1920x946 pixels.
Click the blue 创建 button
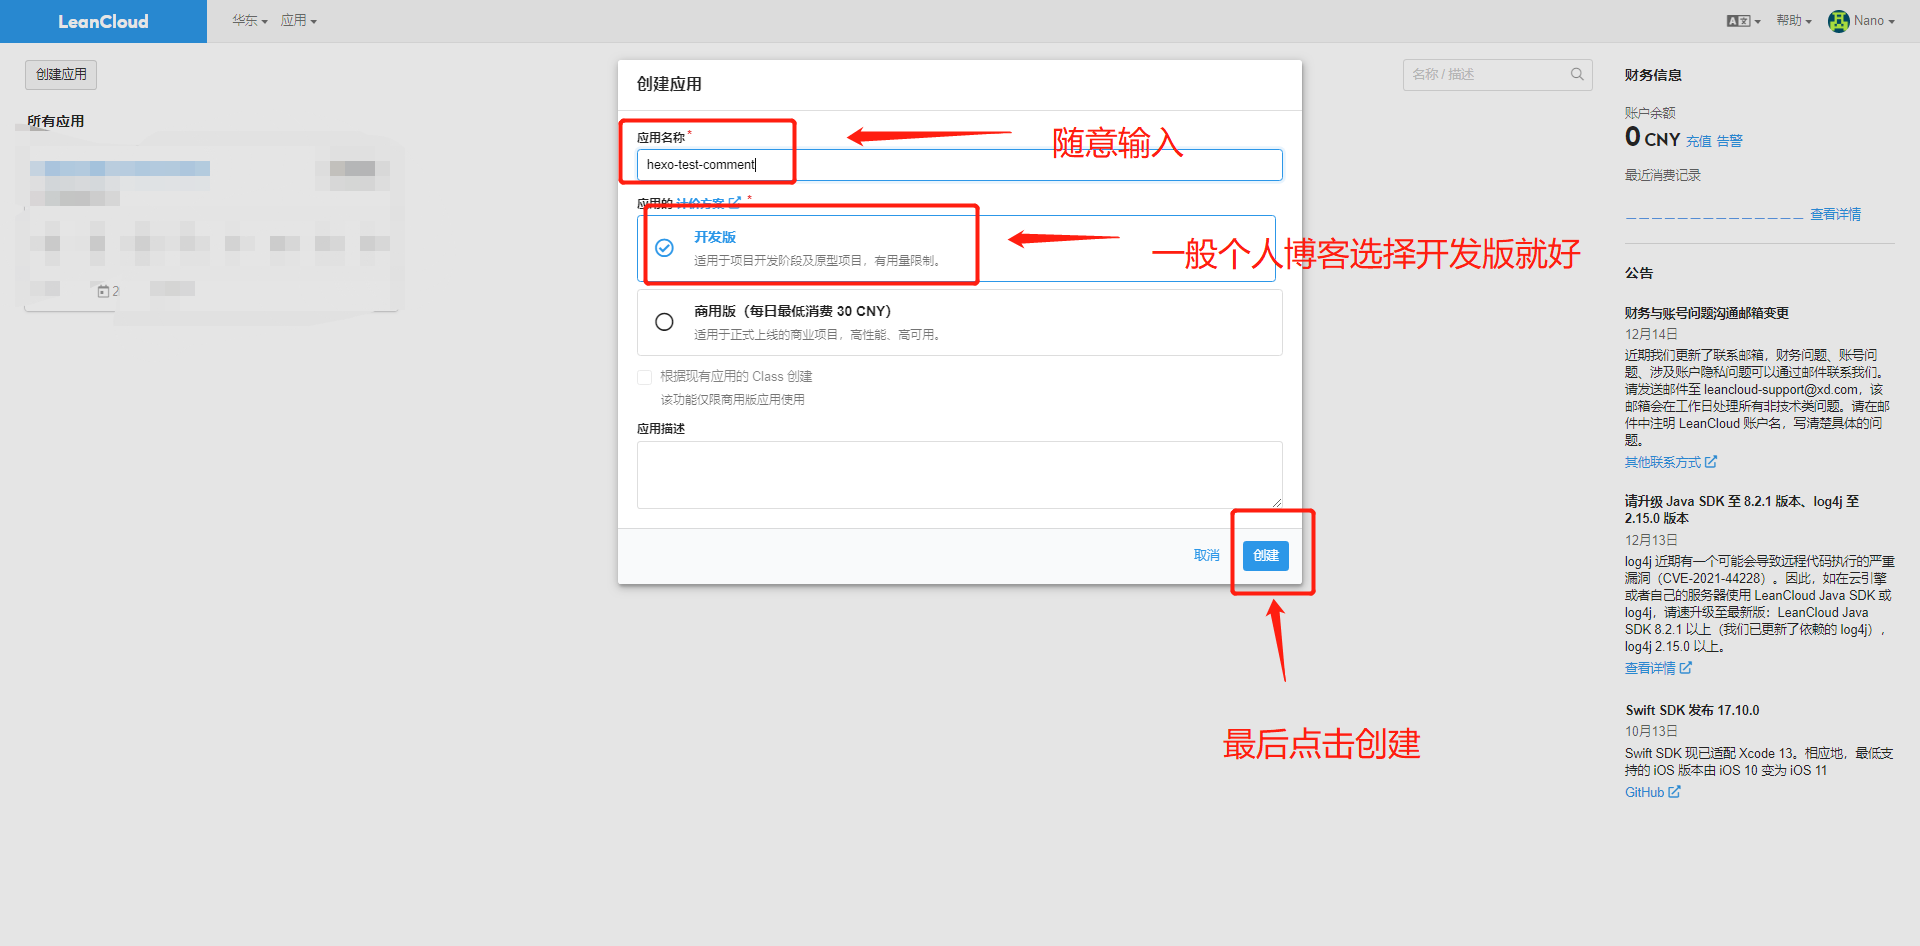(1266, 555)
